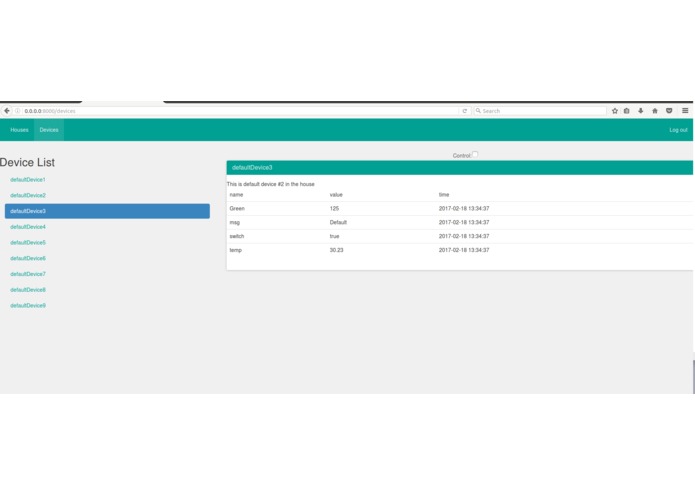Click the Pocket shield icon

[x=669, y=111]
